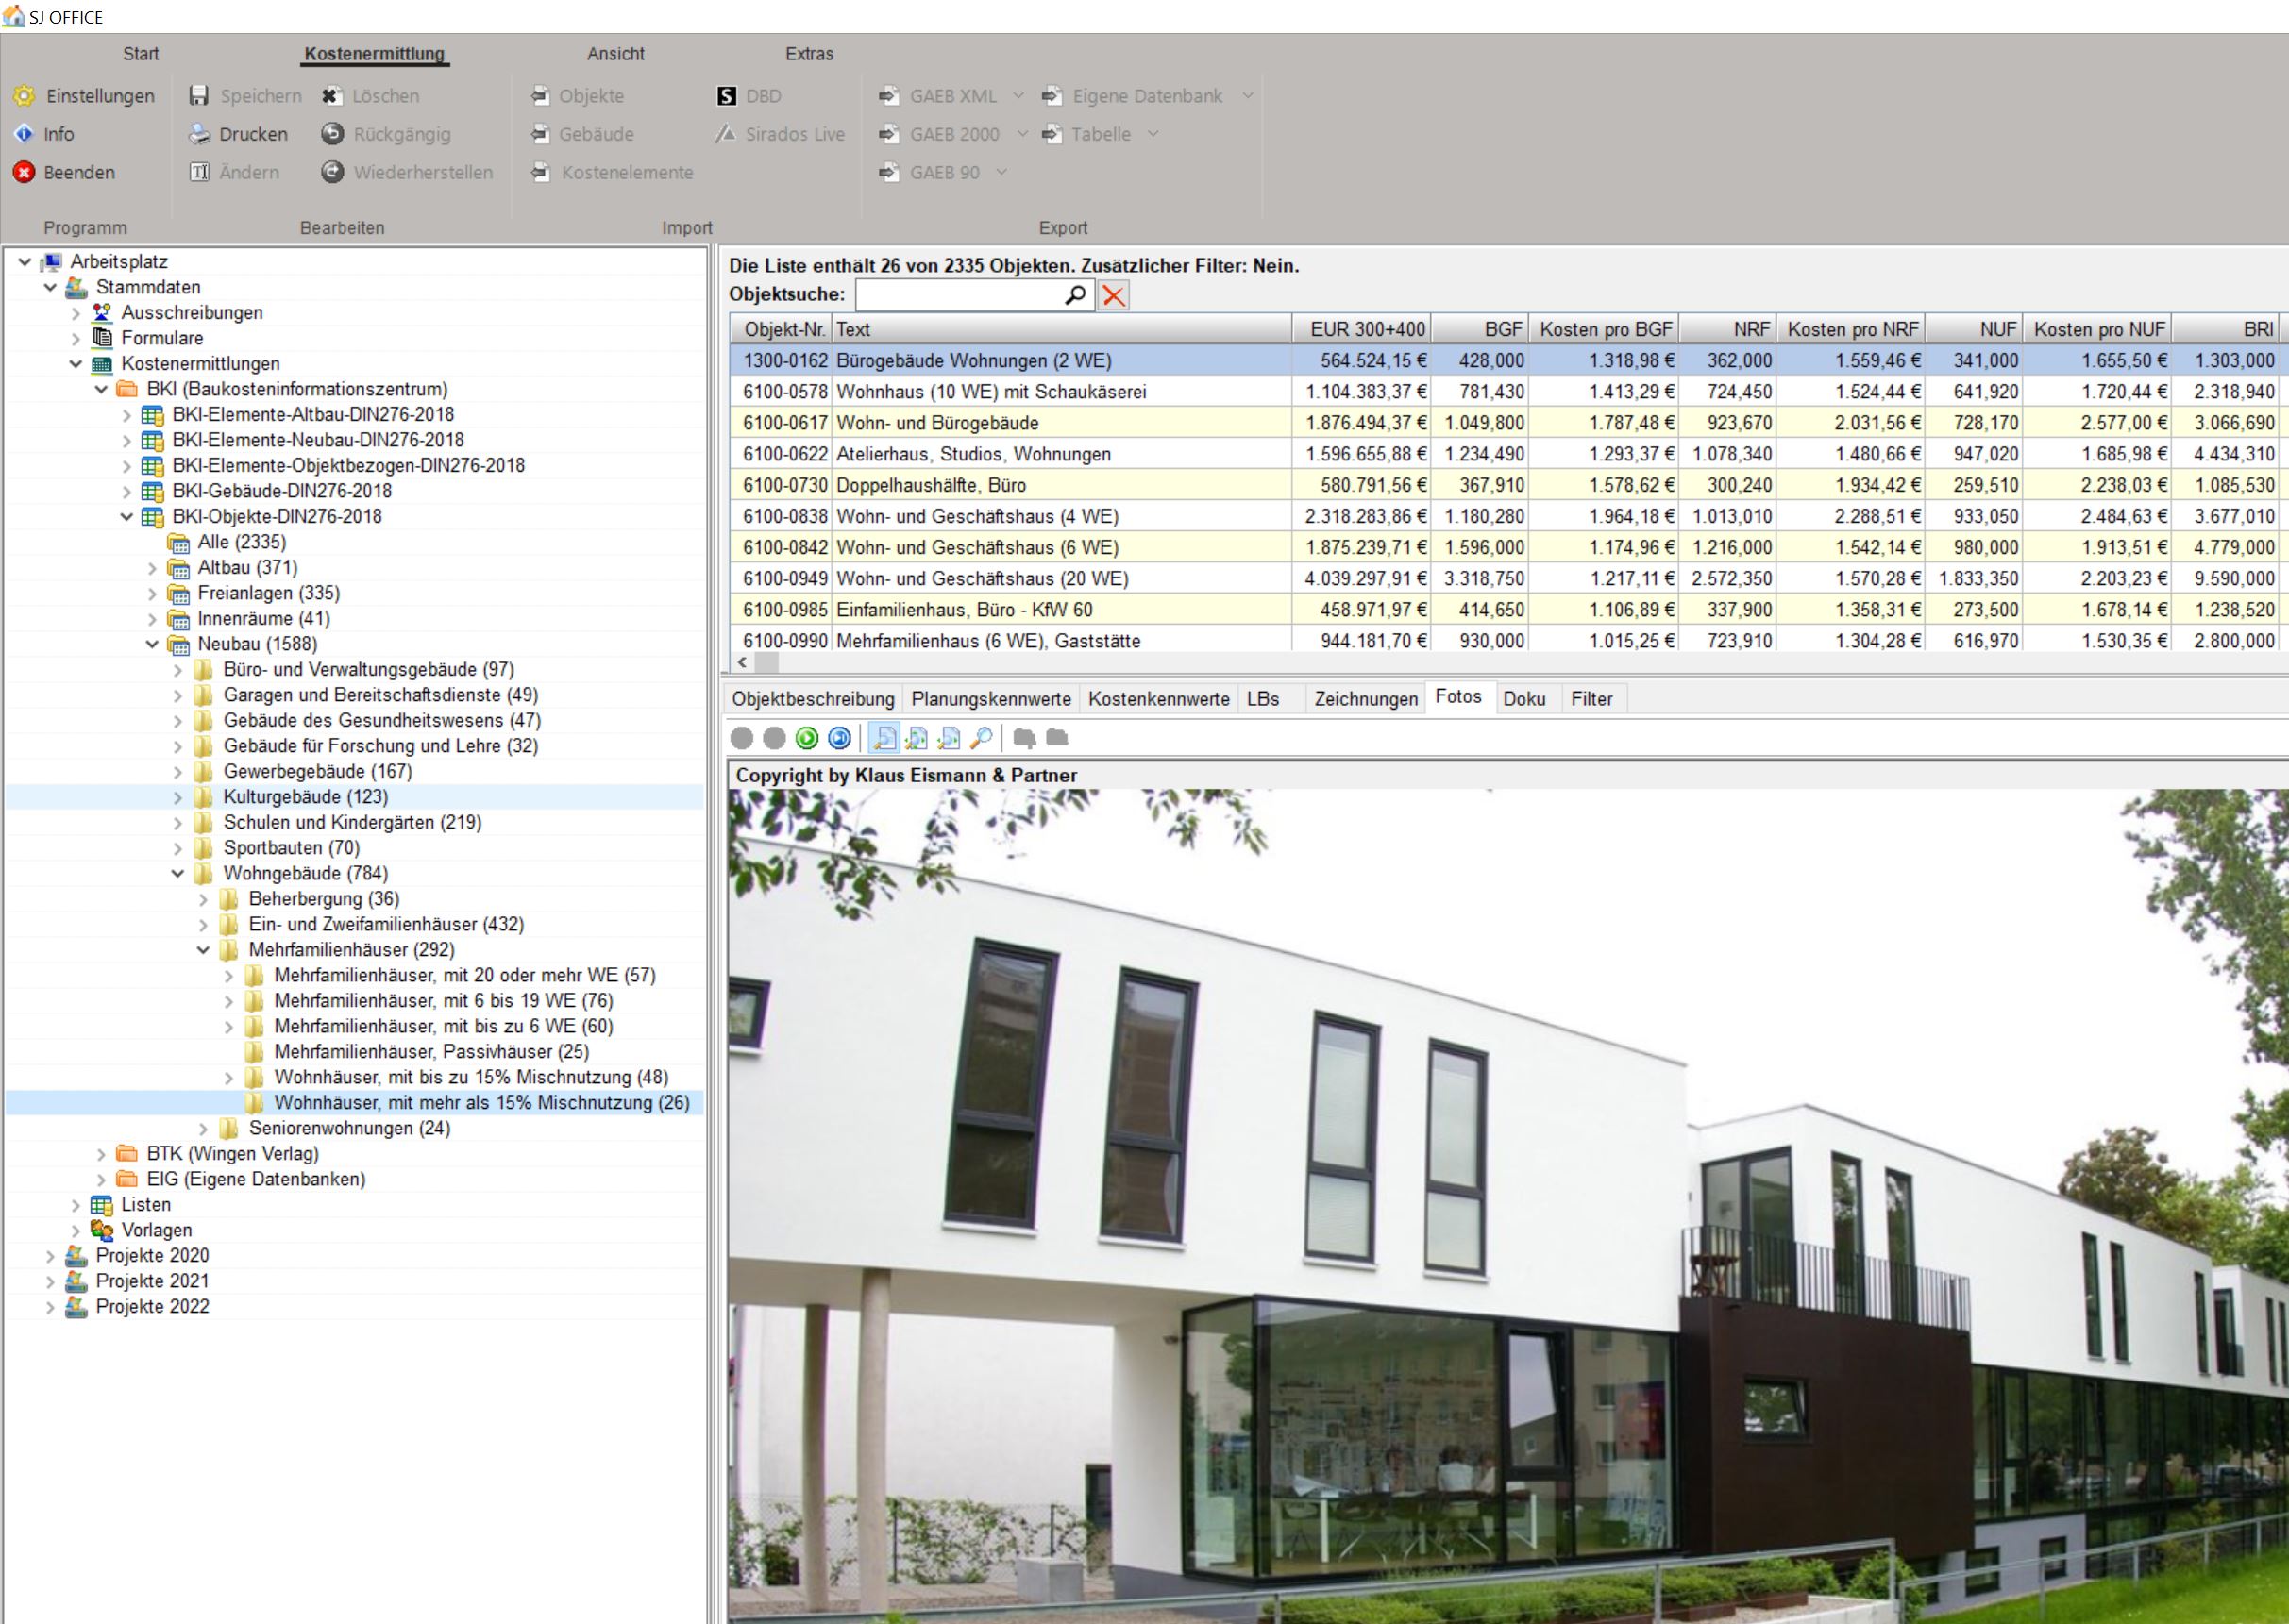Click the Info icon in Programm group
The width and height of the screenshot is (2289, 1624).
tap(24, 134)
